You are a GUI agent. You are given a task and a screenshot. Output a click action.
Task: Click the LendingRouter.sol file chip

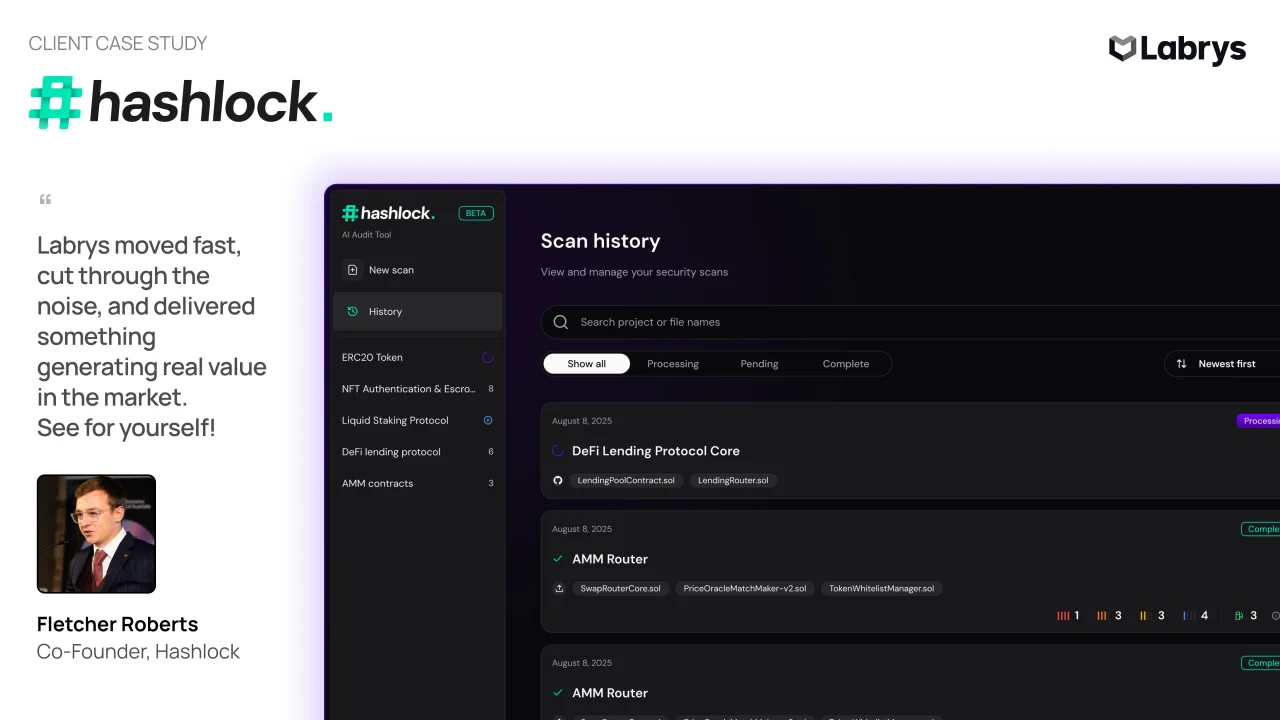tap(733, 480)
